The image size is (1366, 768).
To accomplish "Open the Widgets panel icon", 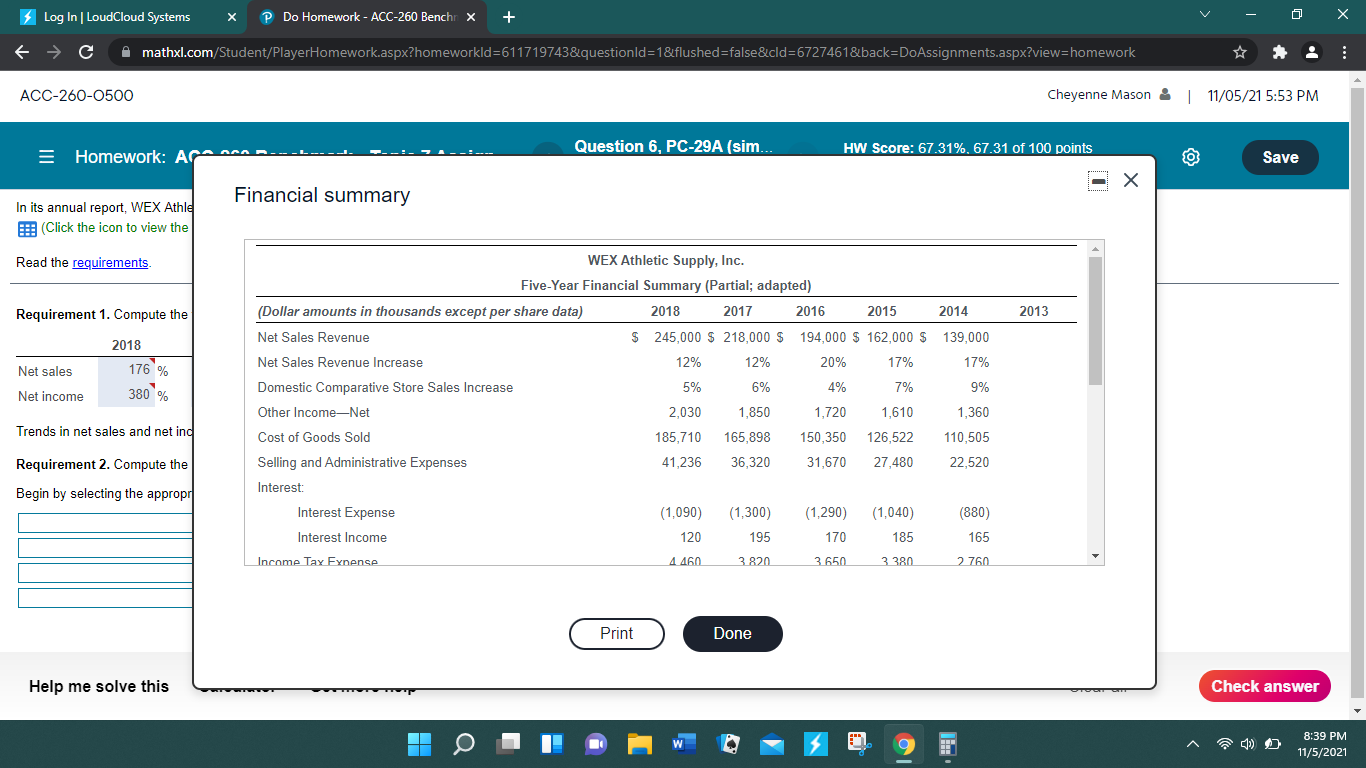I will click(x=552, y=744).
